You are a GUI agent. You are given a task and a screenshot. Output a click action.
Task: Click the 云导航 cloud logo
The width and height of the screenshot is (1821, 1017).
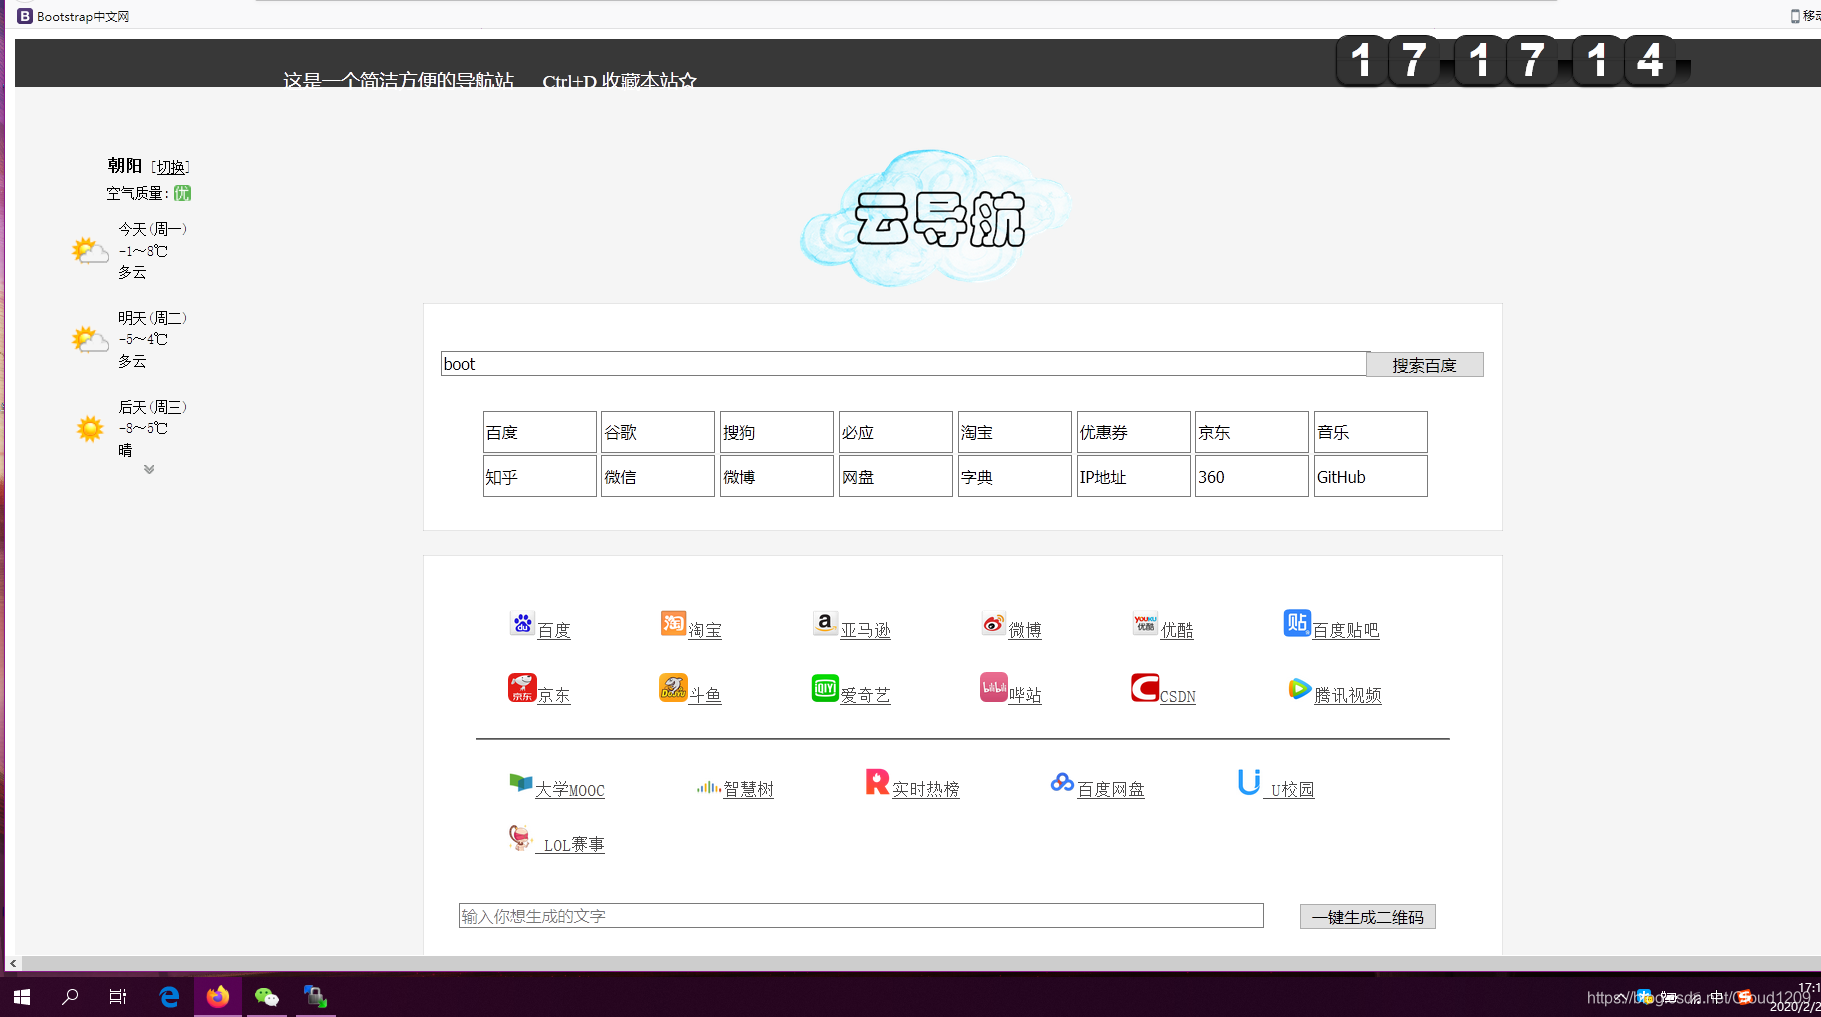coord(937,218)
